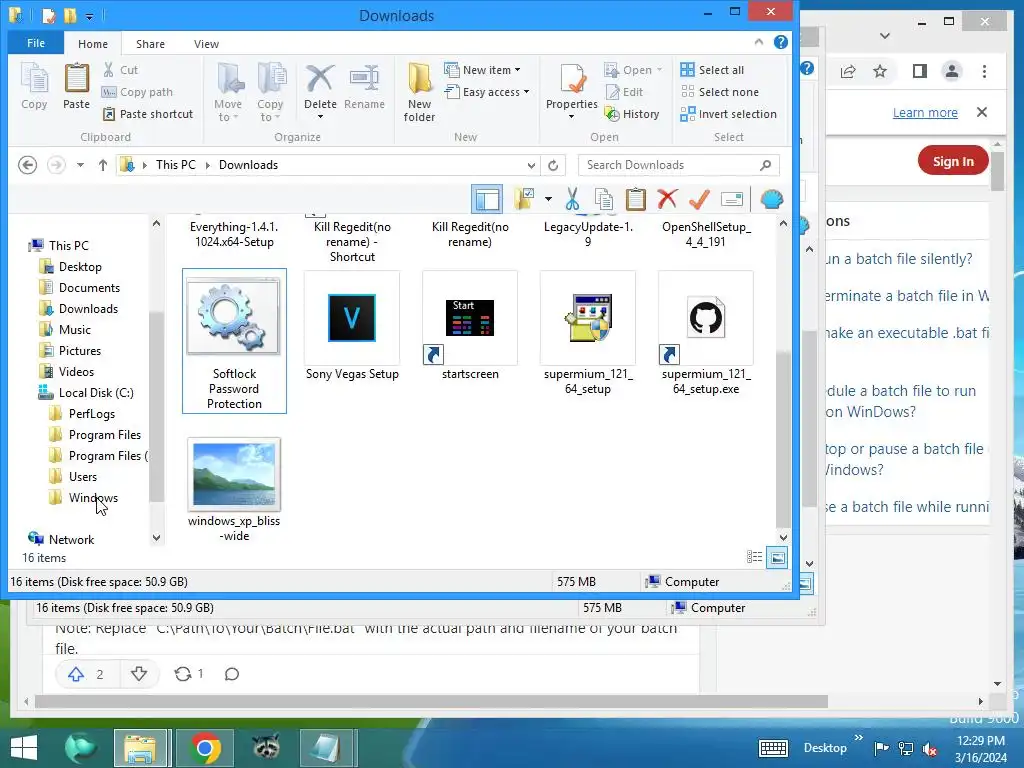Switch to details view icon
Viewport: 1024px width, 768px height.
[x=754, y=557]
